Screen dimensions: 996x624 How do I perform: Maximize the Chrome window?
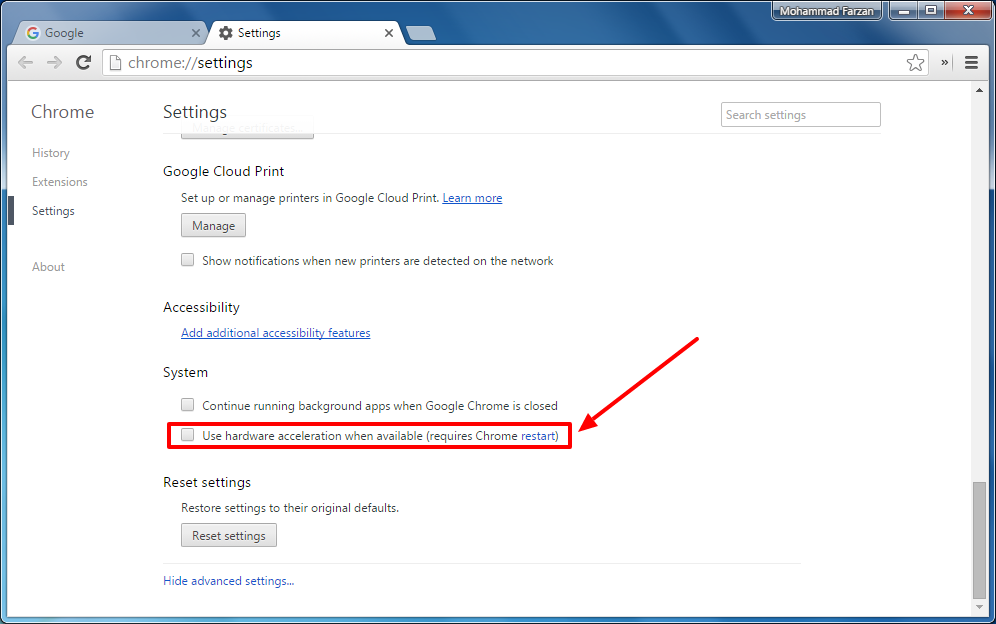coord(931,10)
